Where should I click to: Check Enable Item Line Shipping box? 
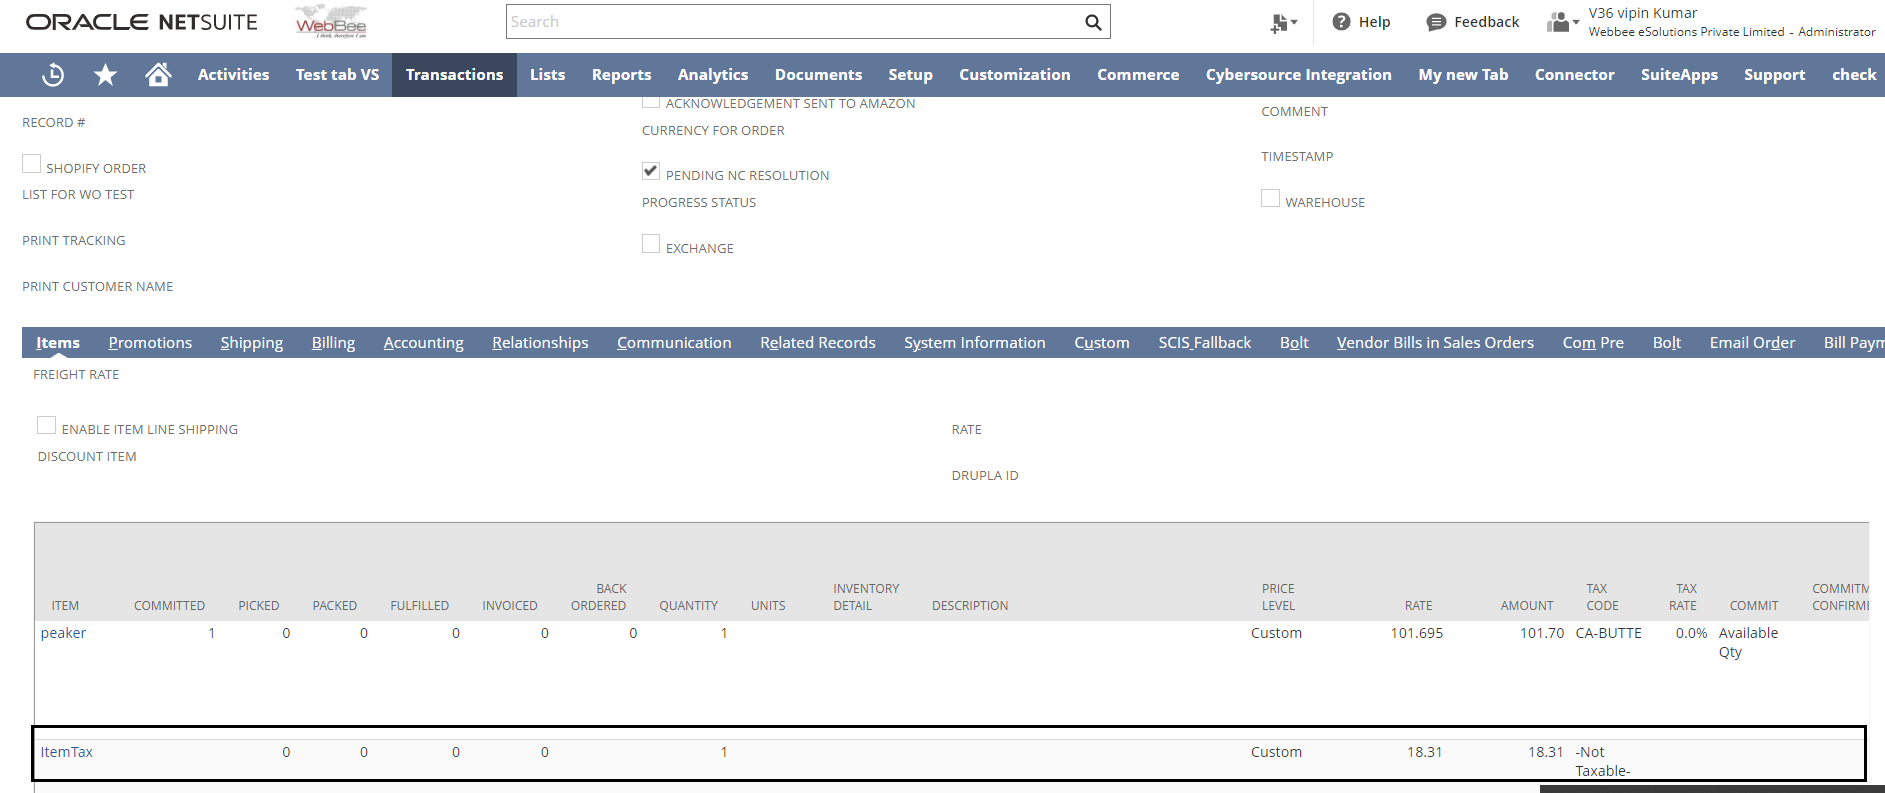pos(47,425)
